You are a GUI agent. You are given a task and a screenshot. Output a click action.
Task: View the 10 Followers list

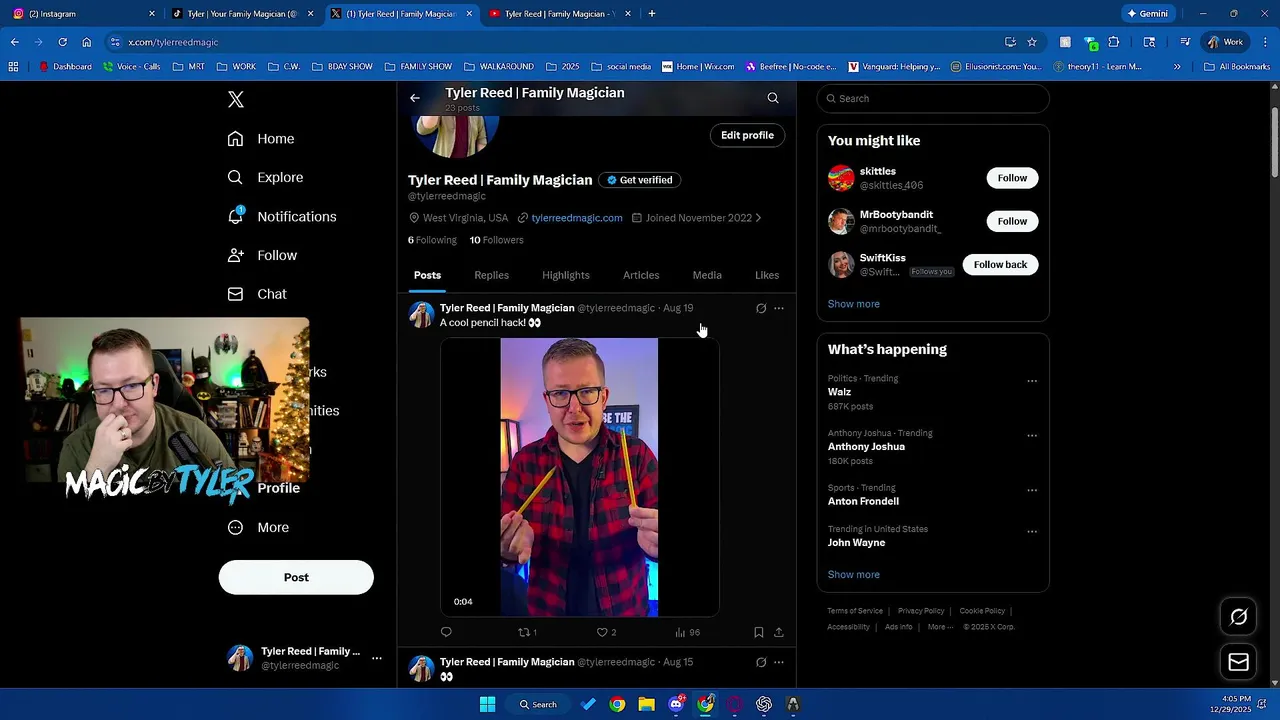coord(497,240)
